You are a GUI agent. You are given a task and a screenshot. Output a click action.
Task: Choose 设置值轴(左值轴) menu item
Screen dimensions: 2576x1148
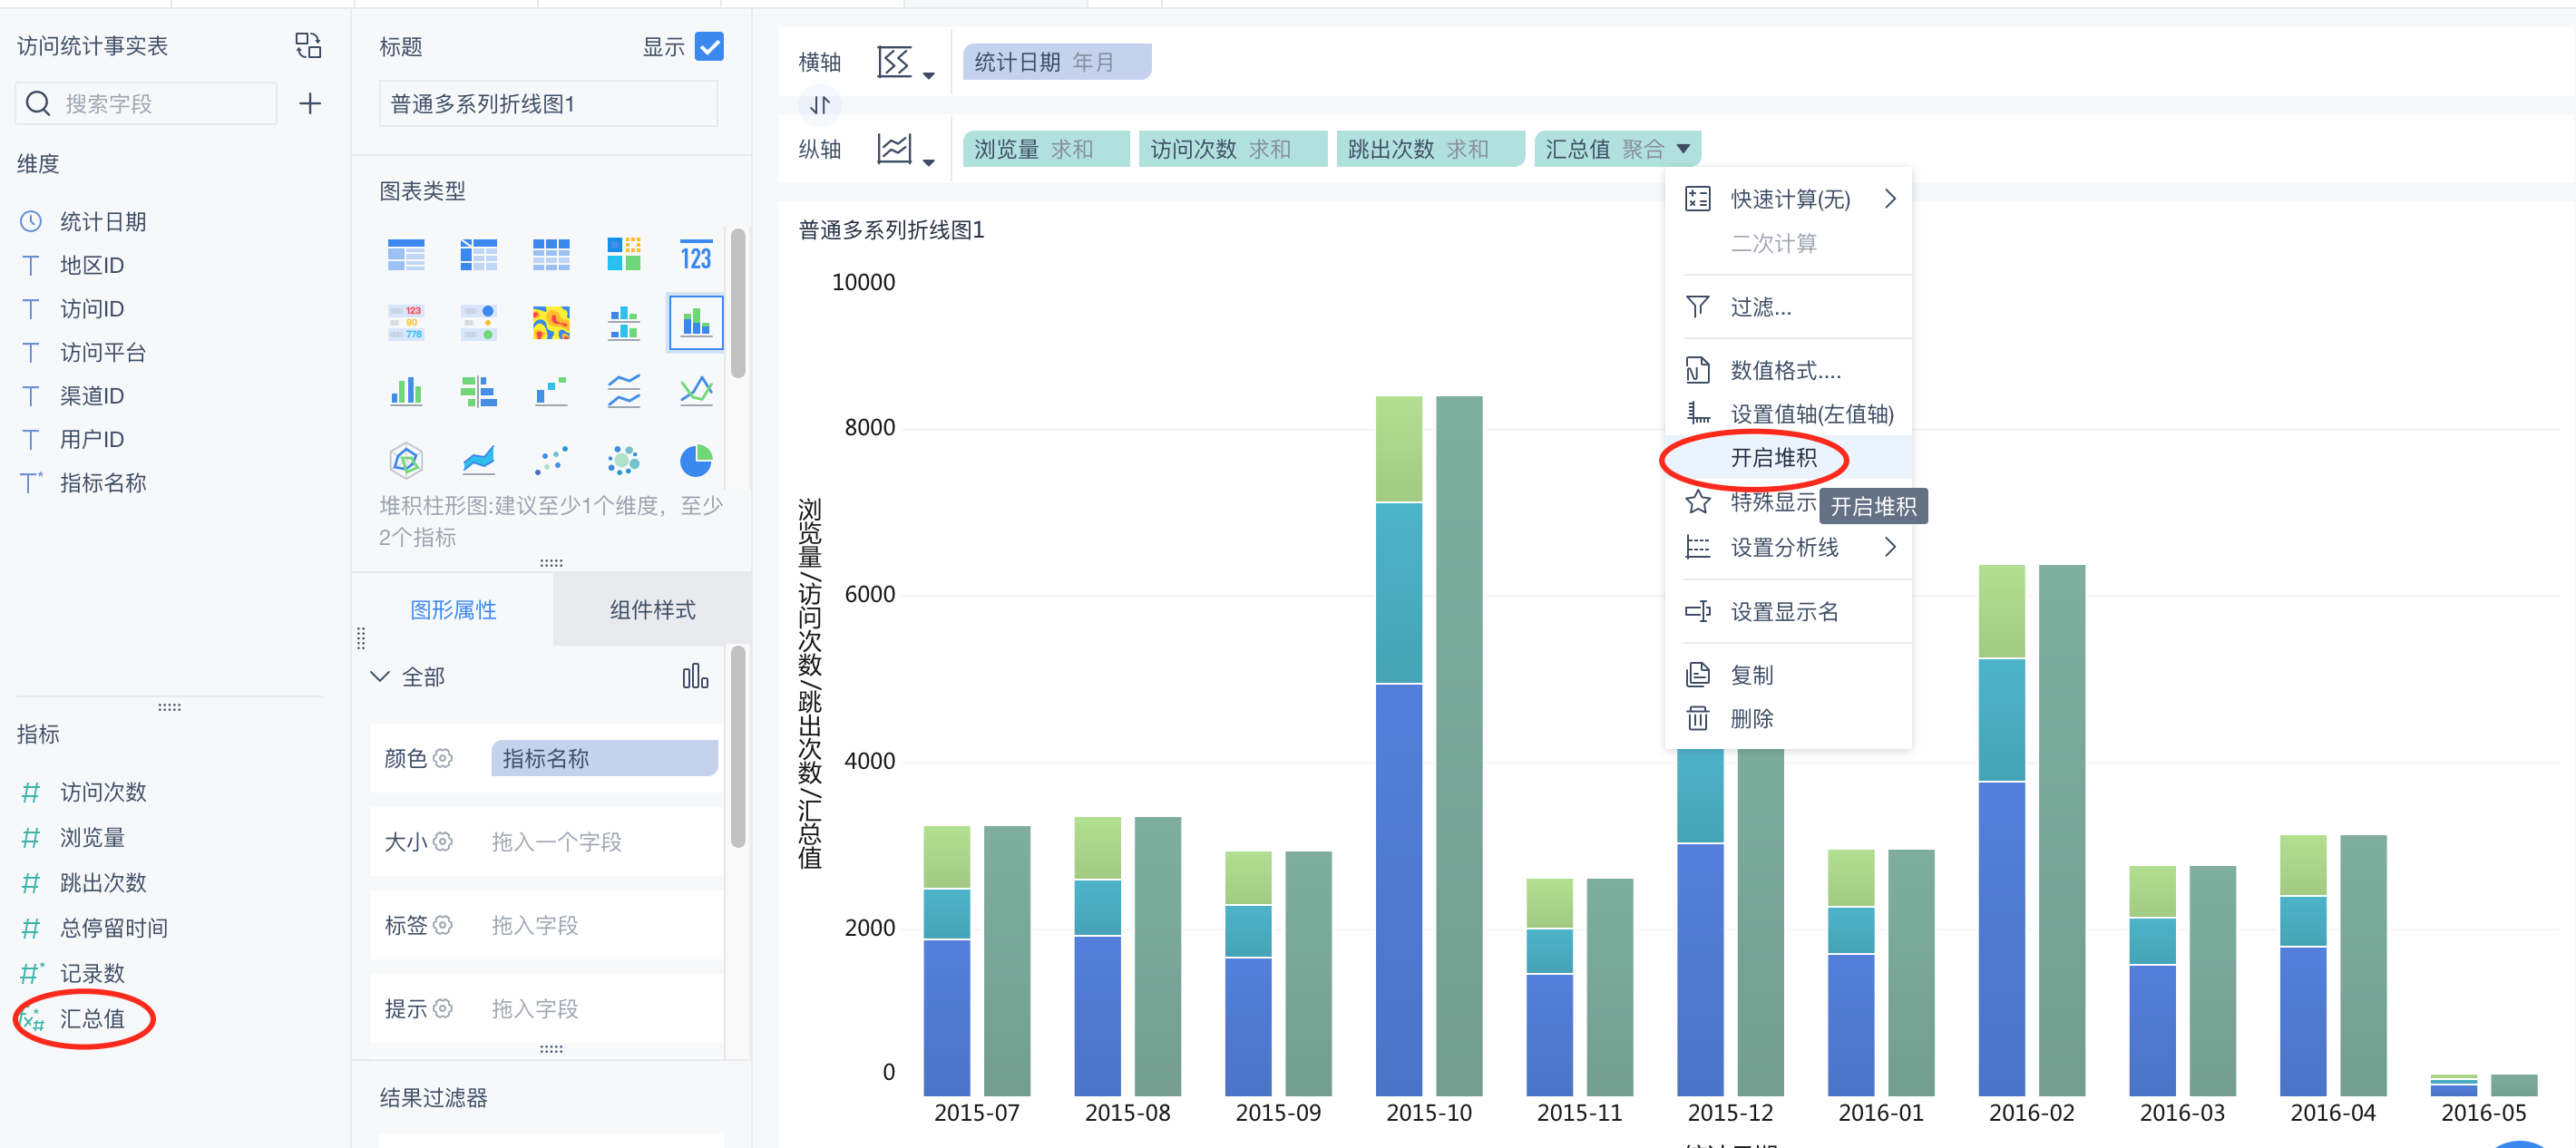pyautogui.click(x=1788, y=414)
